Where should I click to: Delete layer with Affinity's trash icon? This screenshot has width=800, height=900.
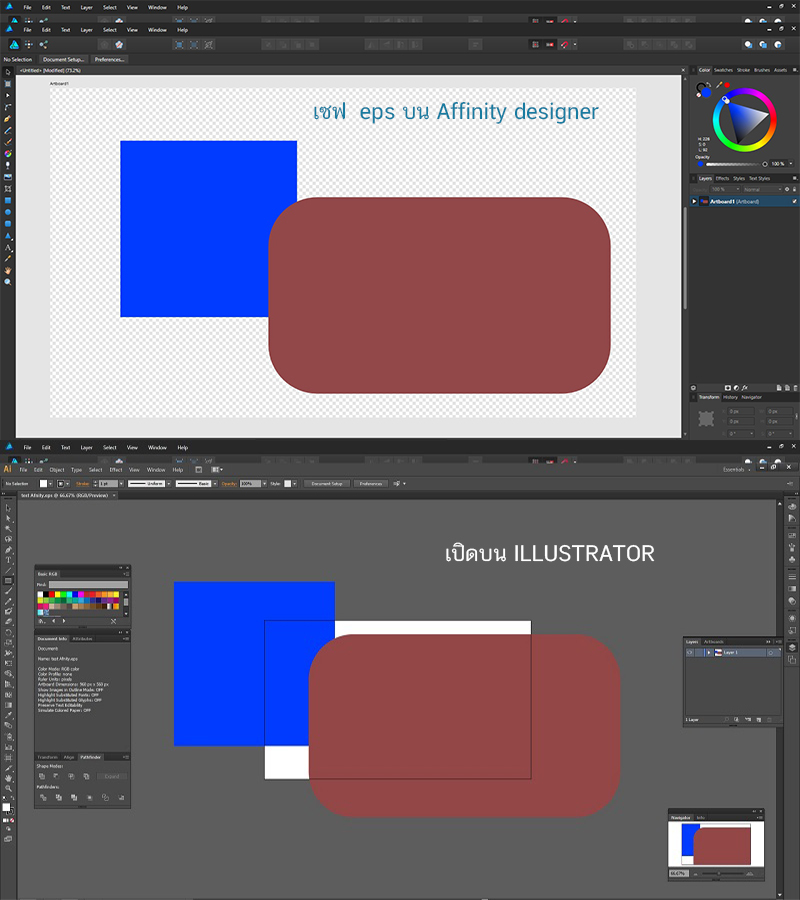tap(795, 388)
